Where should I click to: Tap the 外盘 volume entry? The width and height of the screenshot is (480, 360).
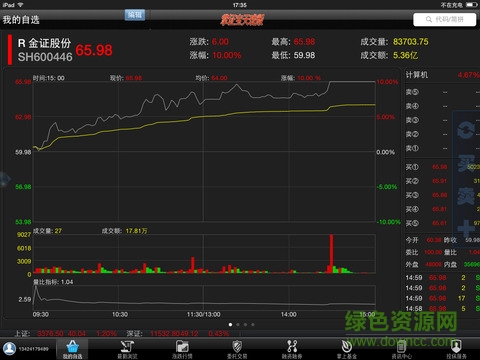(424, 264)
